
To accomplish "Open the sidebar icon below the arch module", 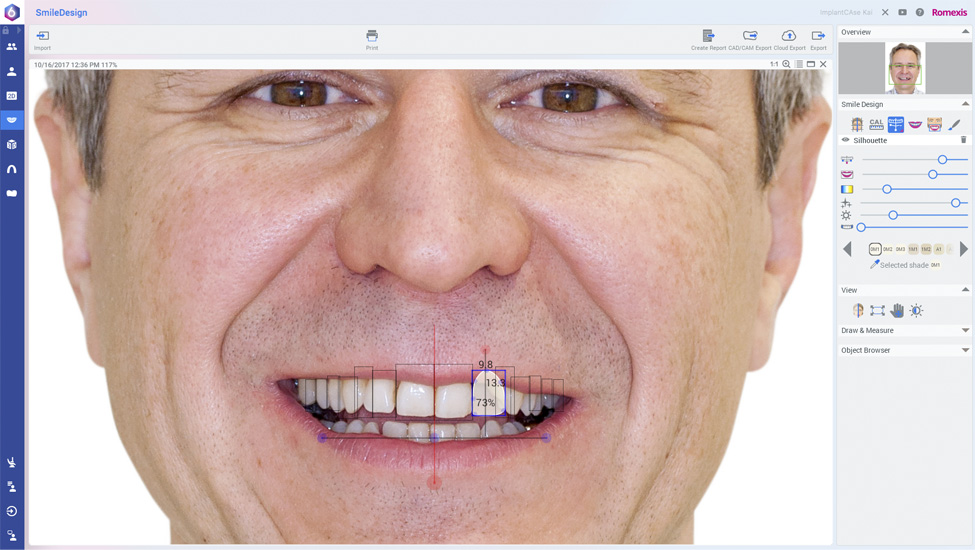I will (x=12, y=193).
